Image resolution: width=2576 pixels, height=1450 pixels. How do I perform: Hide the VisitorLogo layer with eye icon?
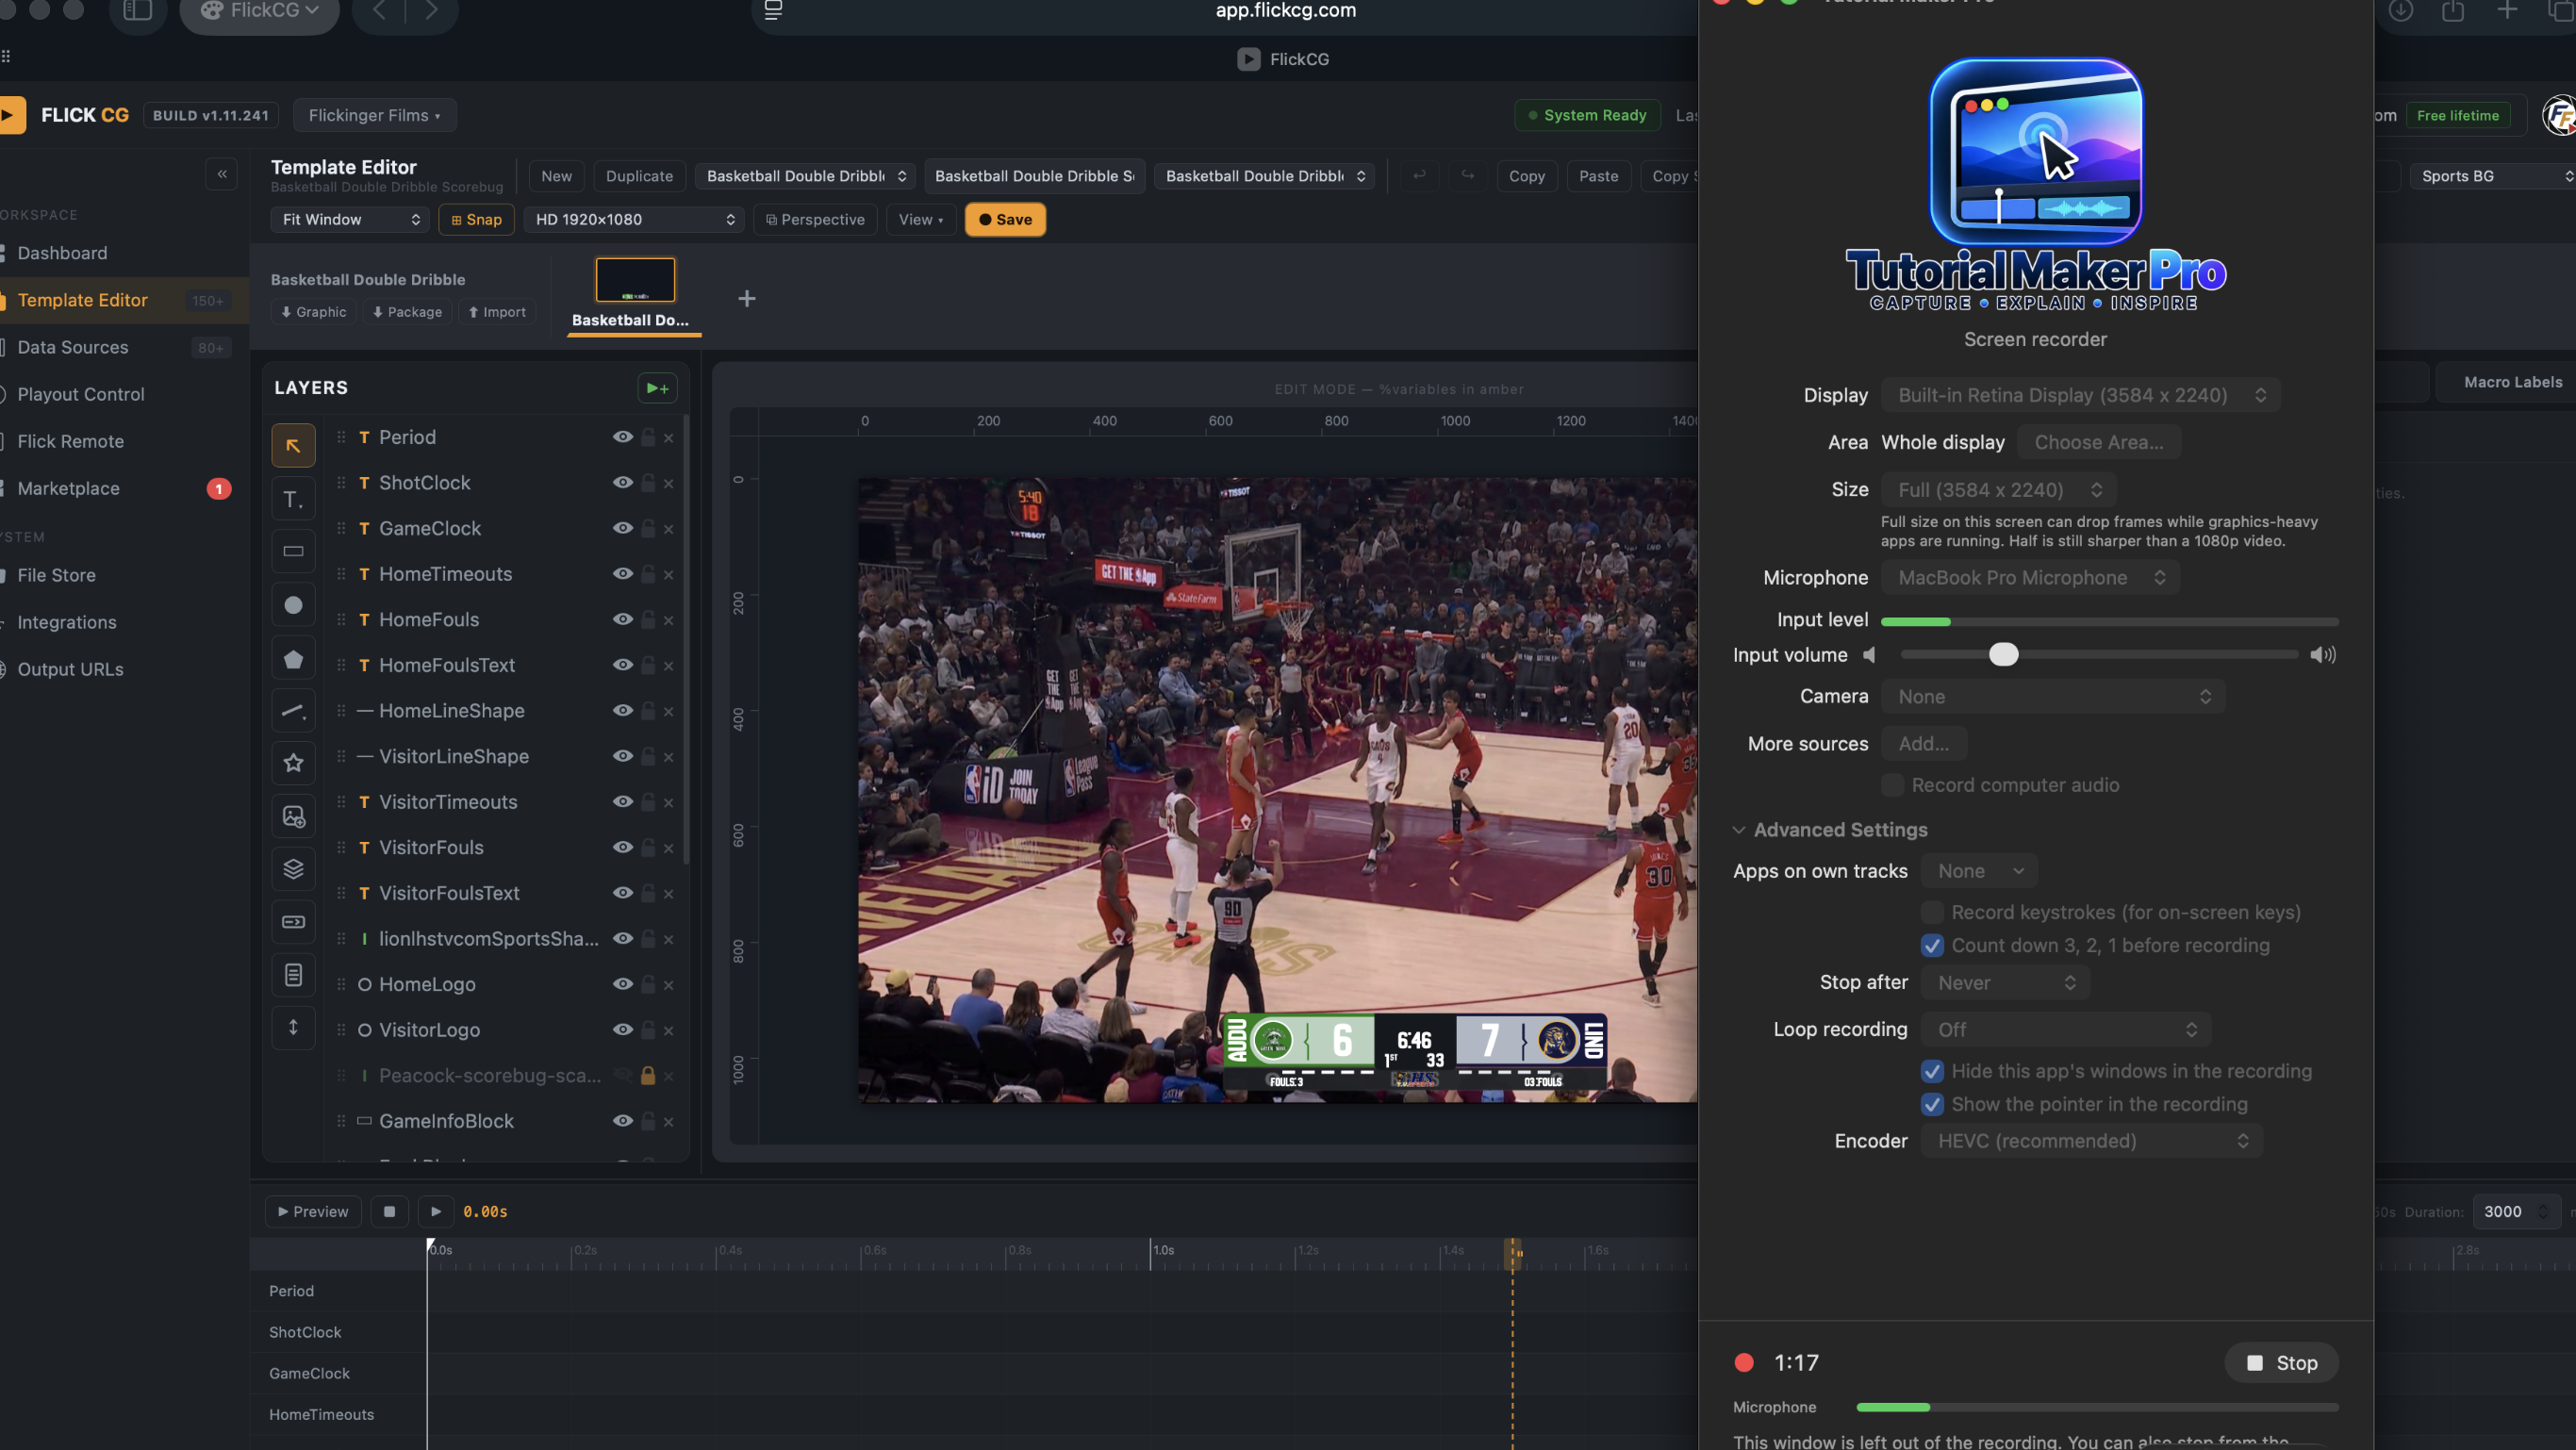coord(622,1029)
